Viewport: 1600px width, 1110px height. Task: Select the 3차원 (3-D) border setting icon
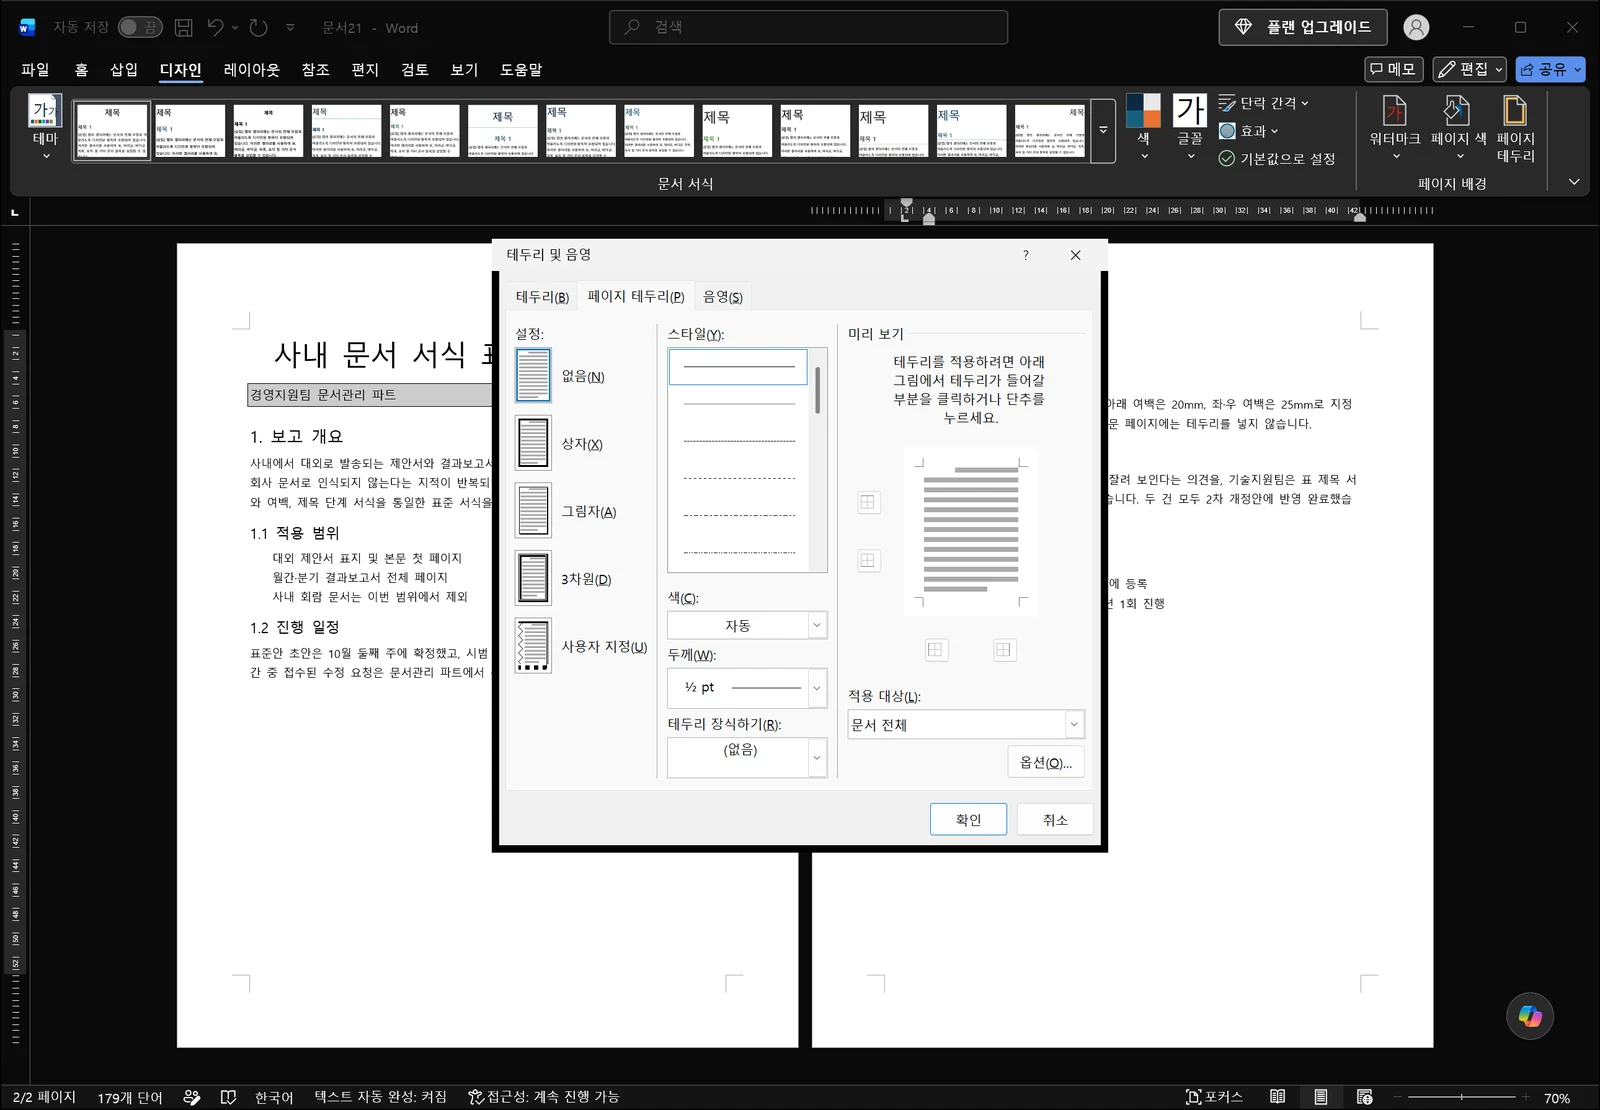coord(533,578)
